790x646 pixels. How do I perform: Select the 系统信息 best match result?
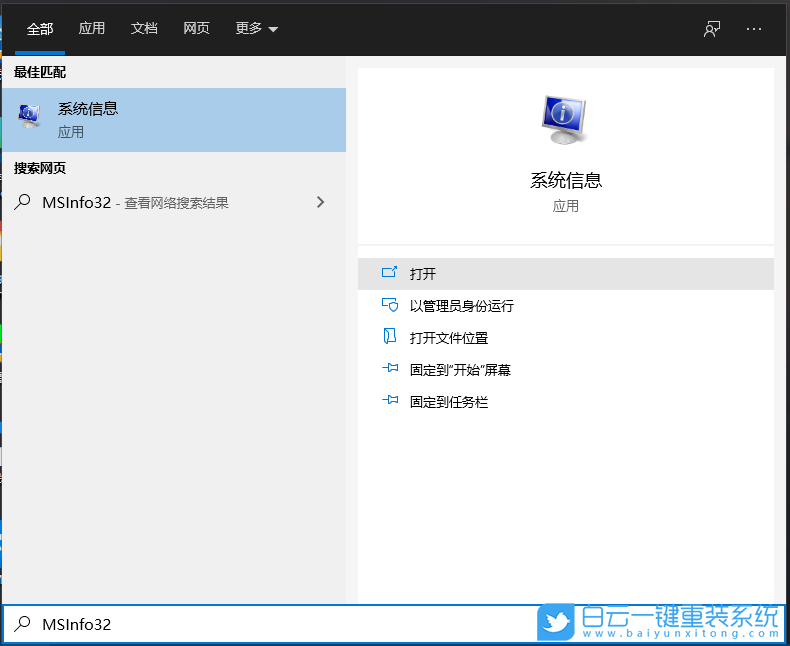174,120
